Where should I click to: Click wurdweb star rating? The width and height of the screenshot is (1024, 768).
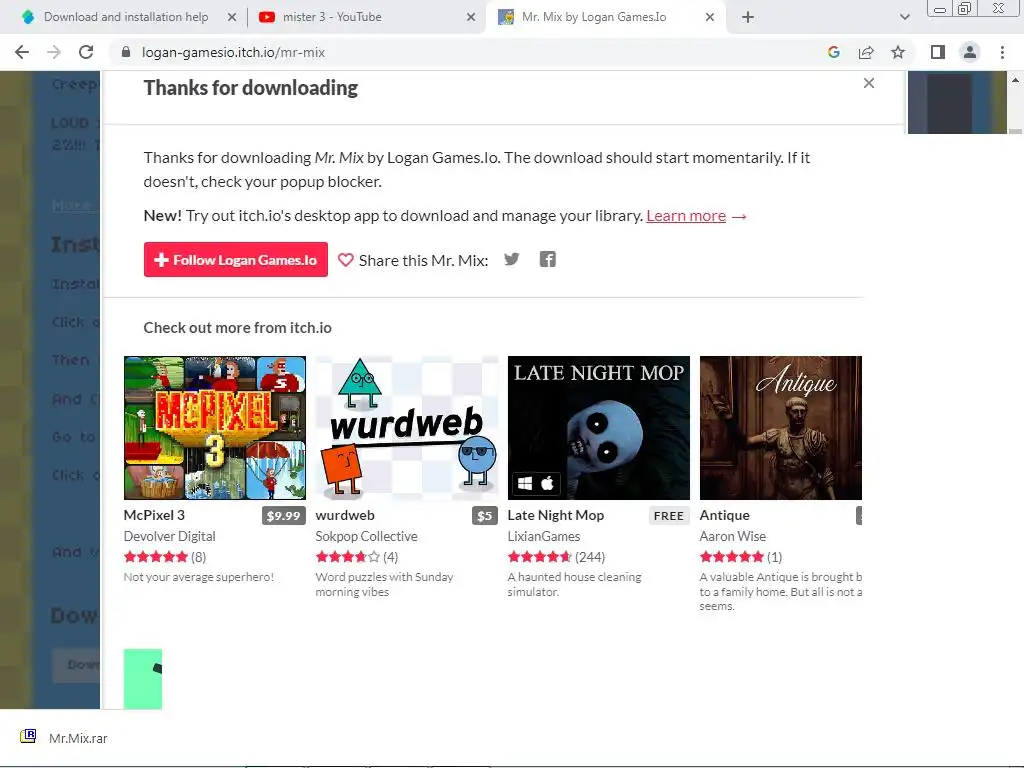[347, 557]
